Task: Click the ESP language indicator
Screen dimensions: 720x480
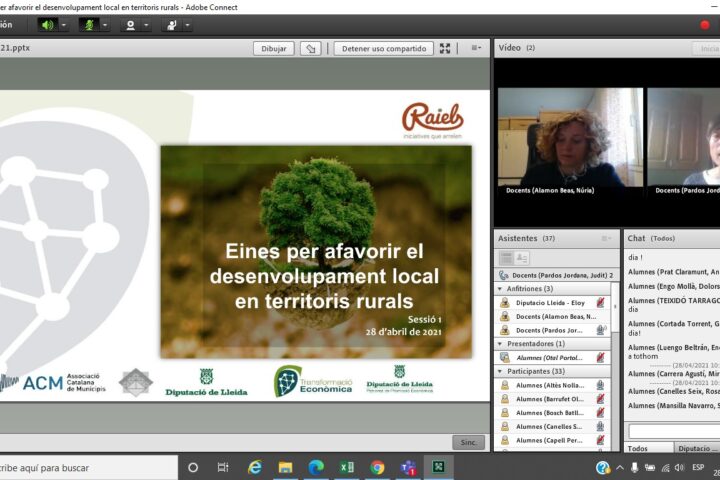Action: [x=698, y=467]
